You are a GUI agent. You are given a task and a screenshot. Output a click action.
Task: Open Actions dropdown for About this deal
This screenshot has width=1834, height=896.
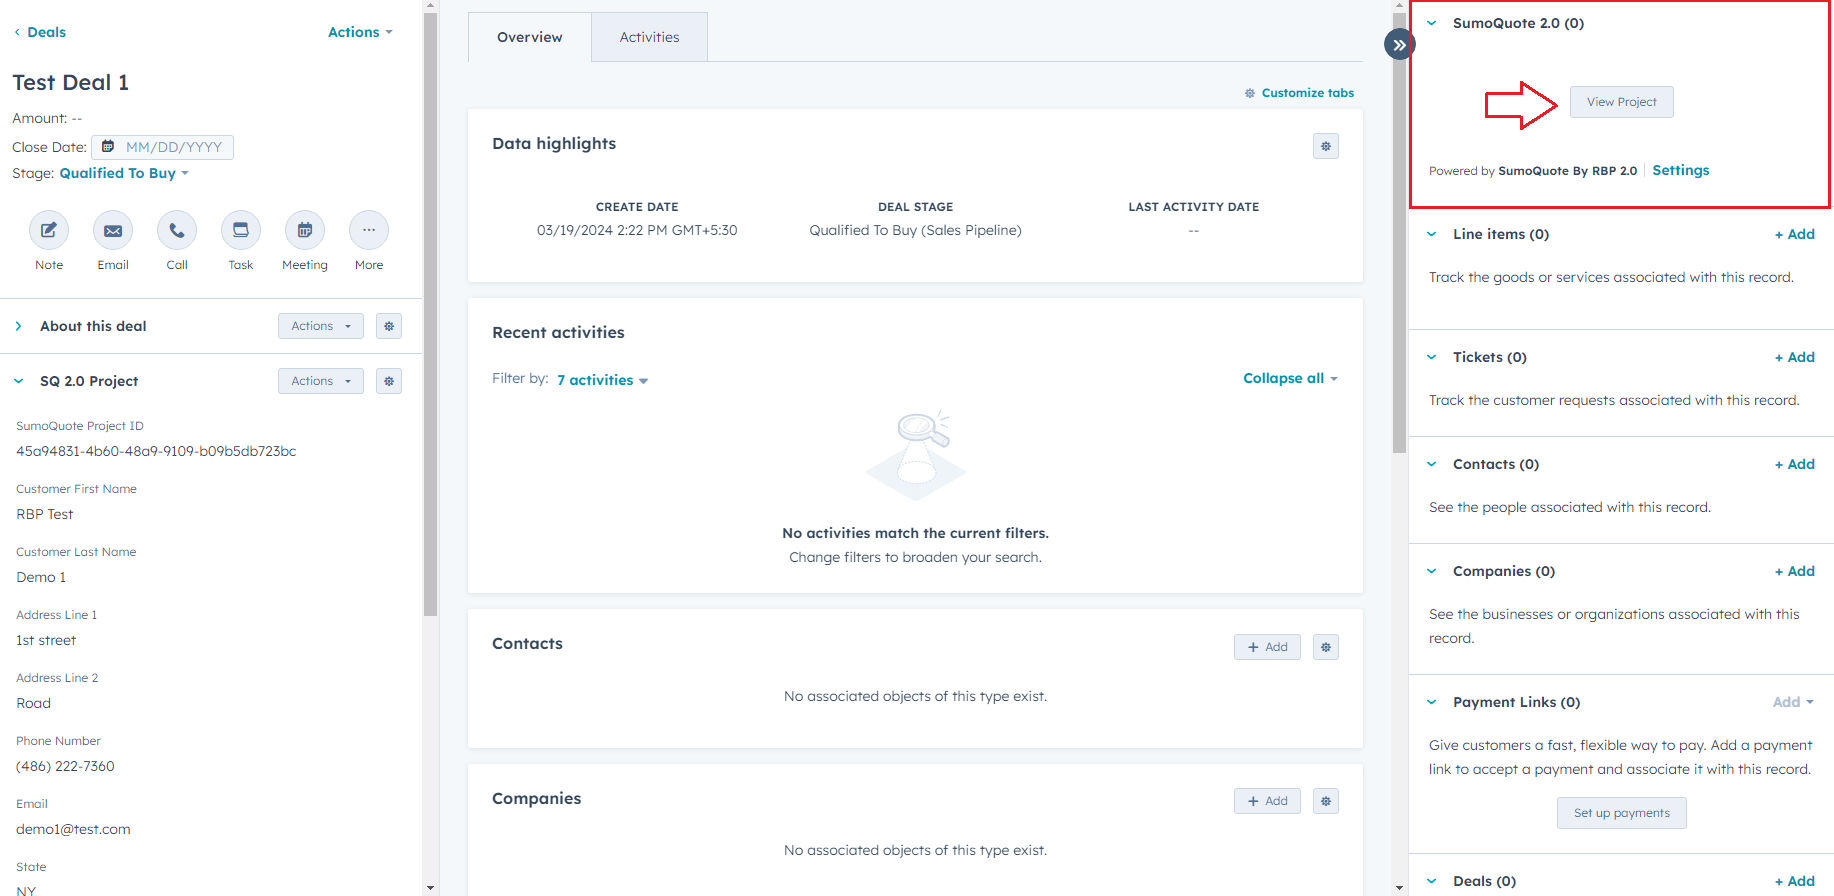(321, 326)
